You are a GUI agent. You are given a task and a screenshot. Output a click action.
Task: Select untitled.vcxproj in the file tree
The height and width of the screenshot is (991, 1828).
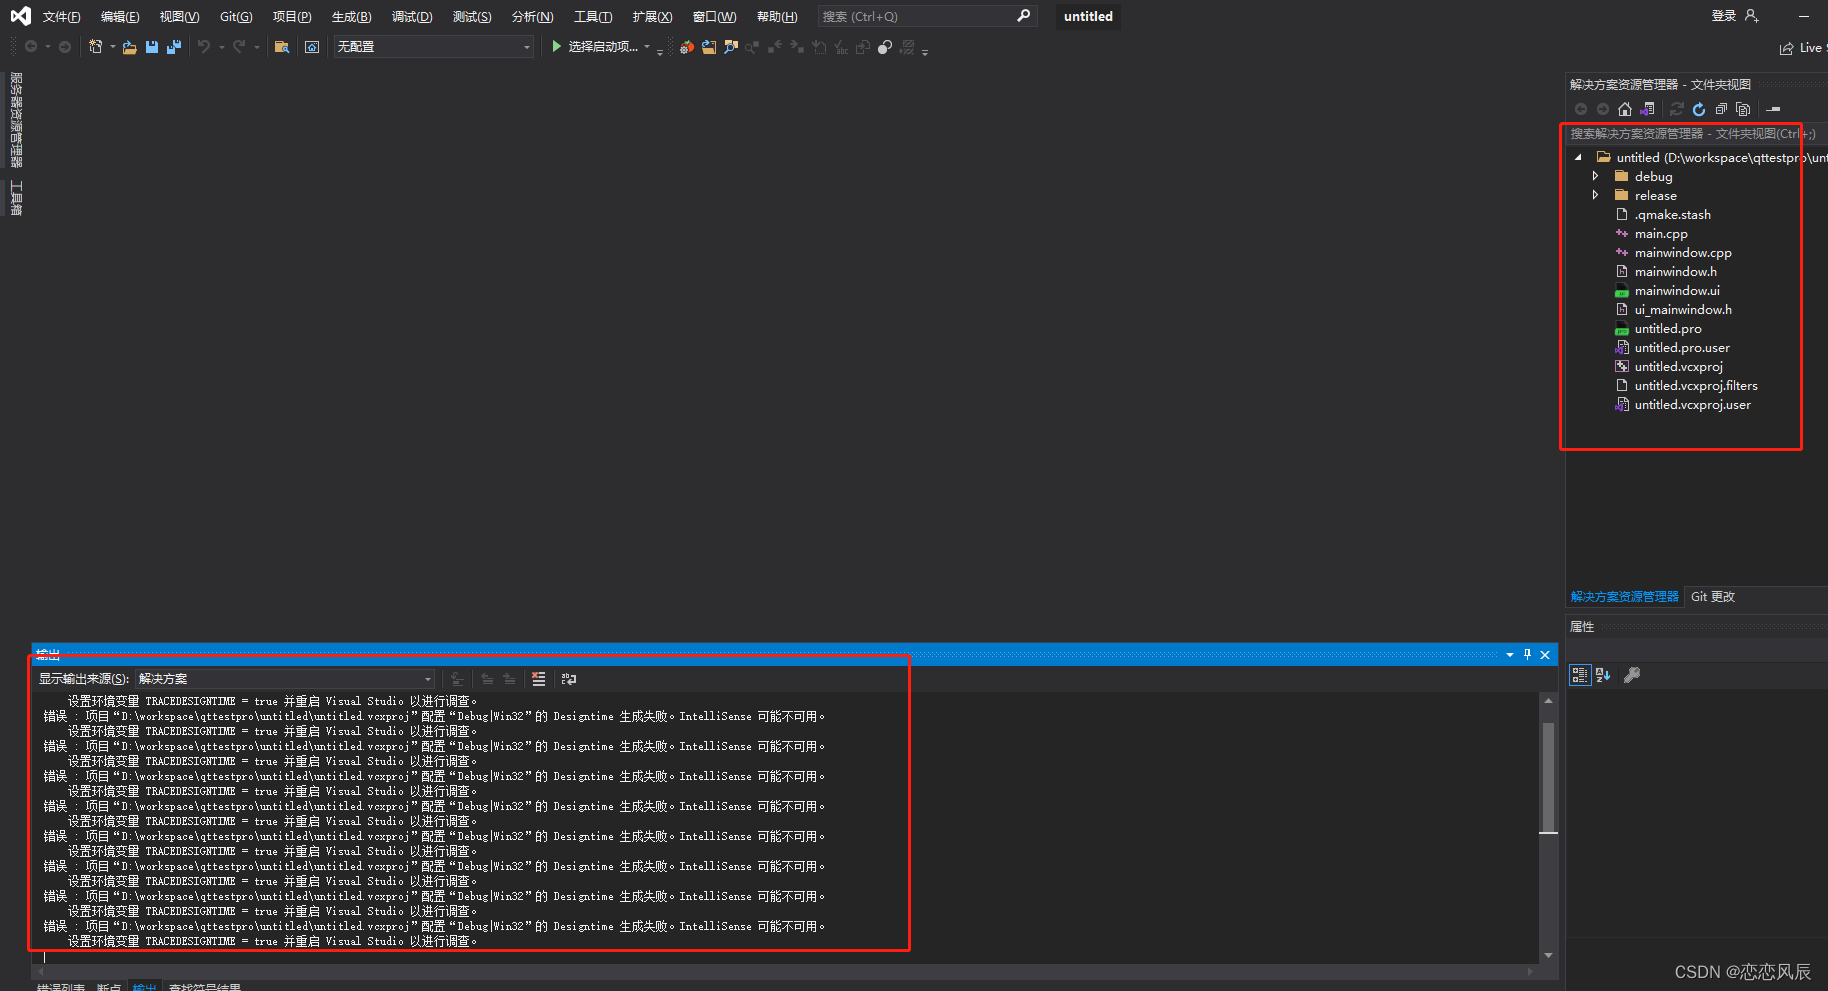tap(1678, 367)
